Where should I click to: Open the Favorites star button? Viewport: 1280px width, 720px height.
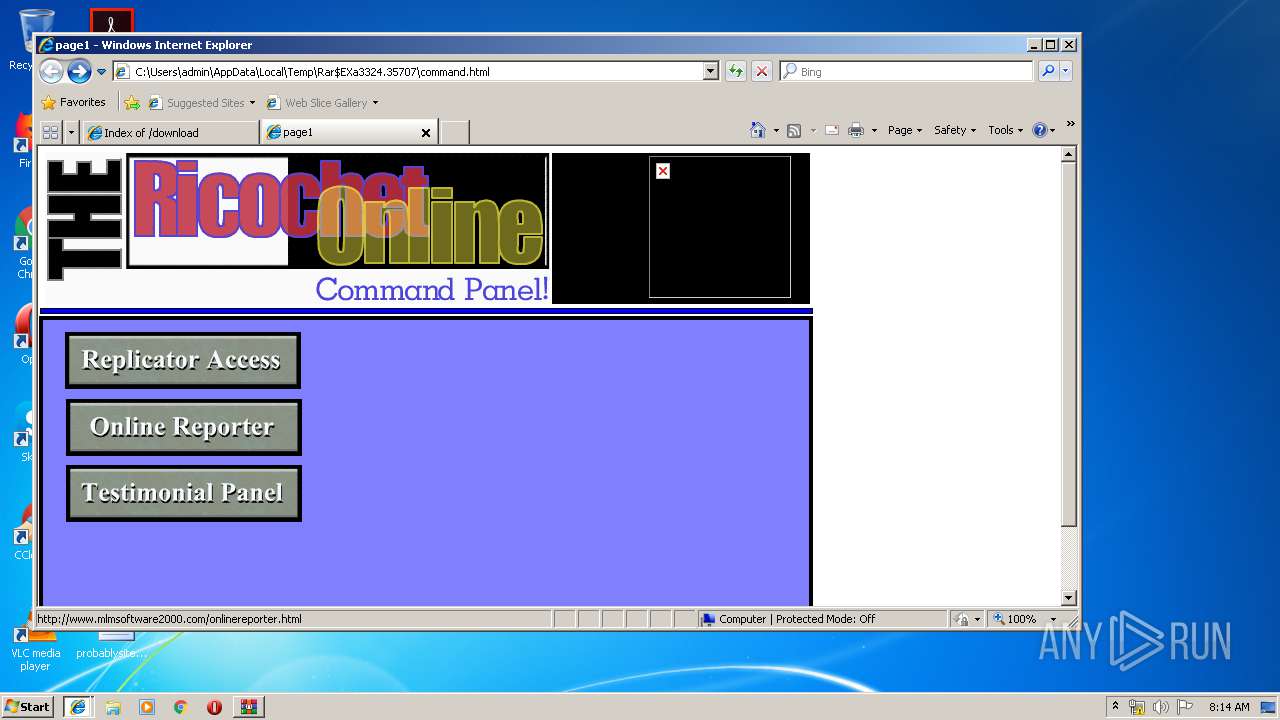(73, 102)
